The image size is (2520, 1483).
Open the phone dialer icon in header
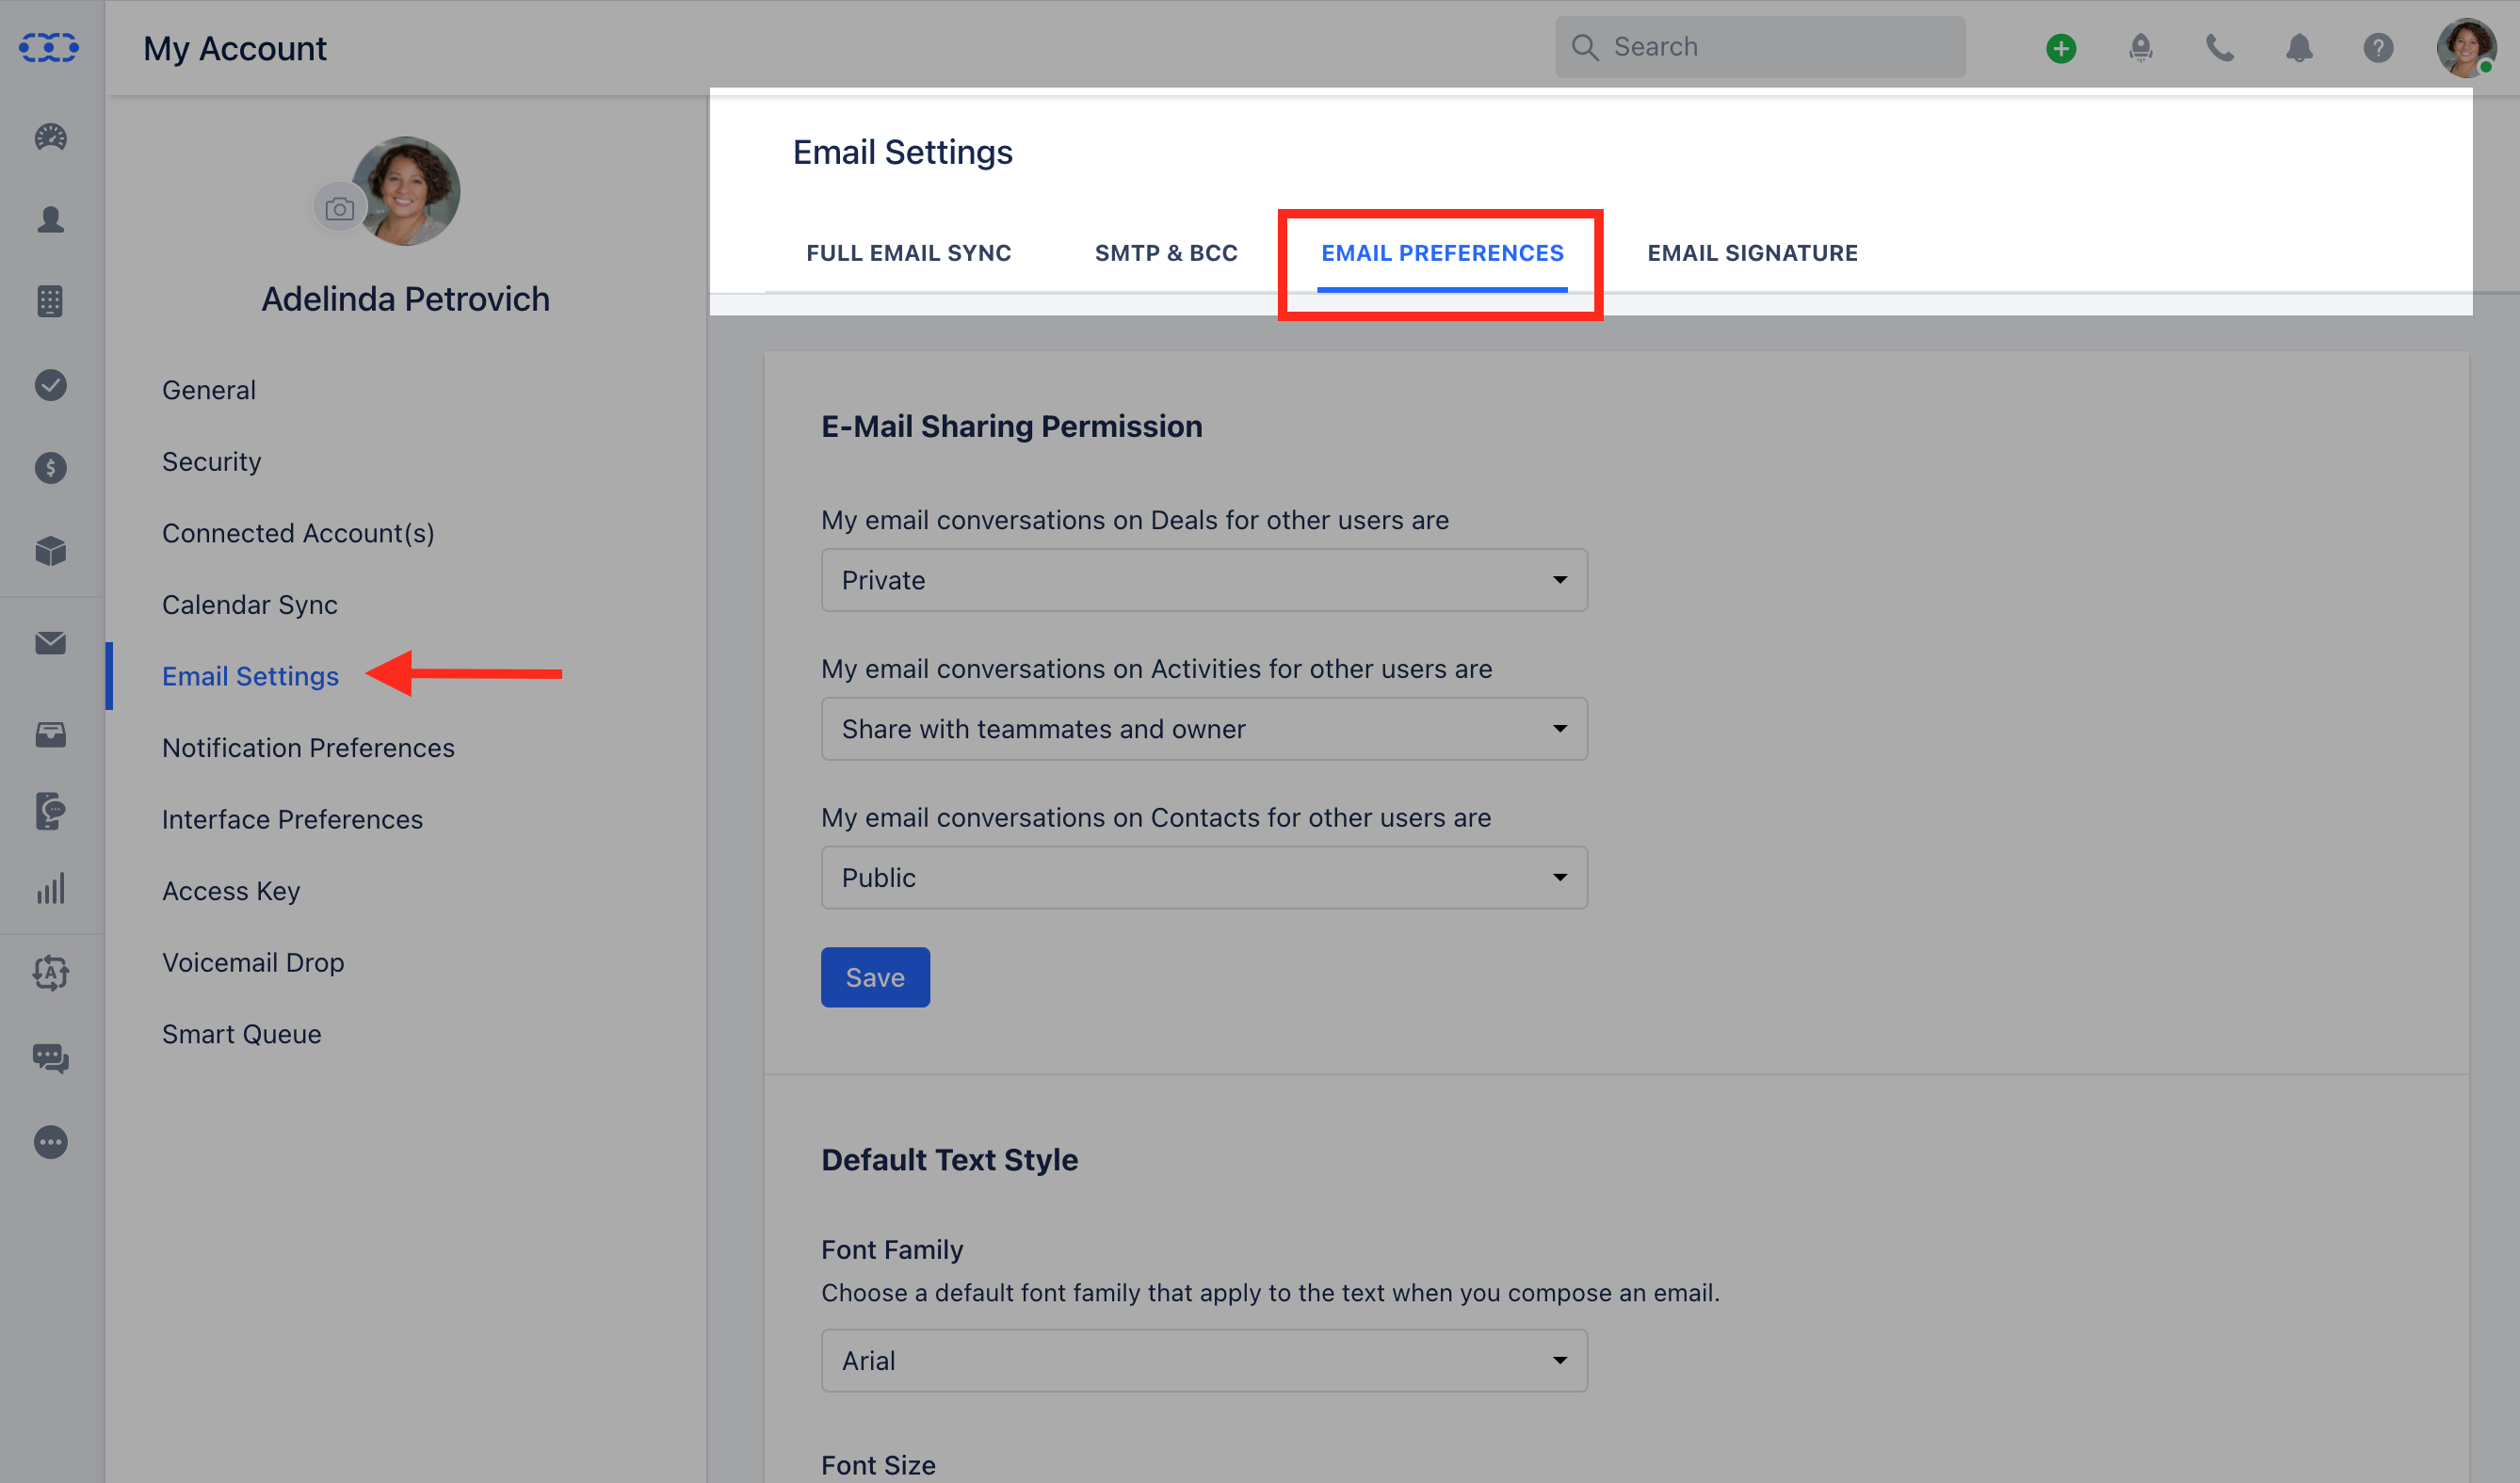[2219, 48]
